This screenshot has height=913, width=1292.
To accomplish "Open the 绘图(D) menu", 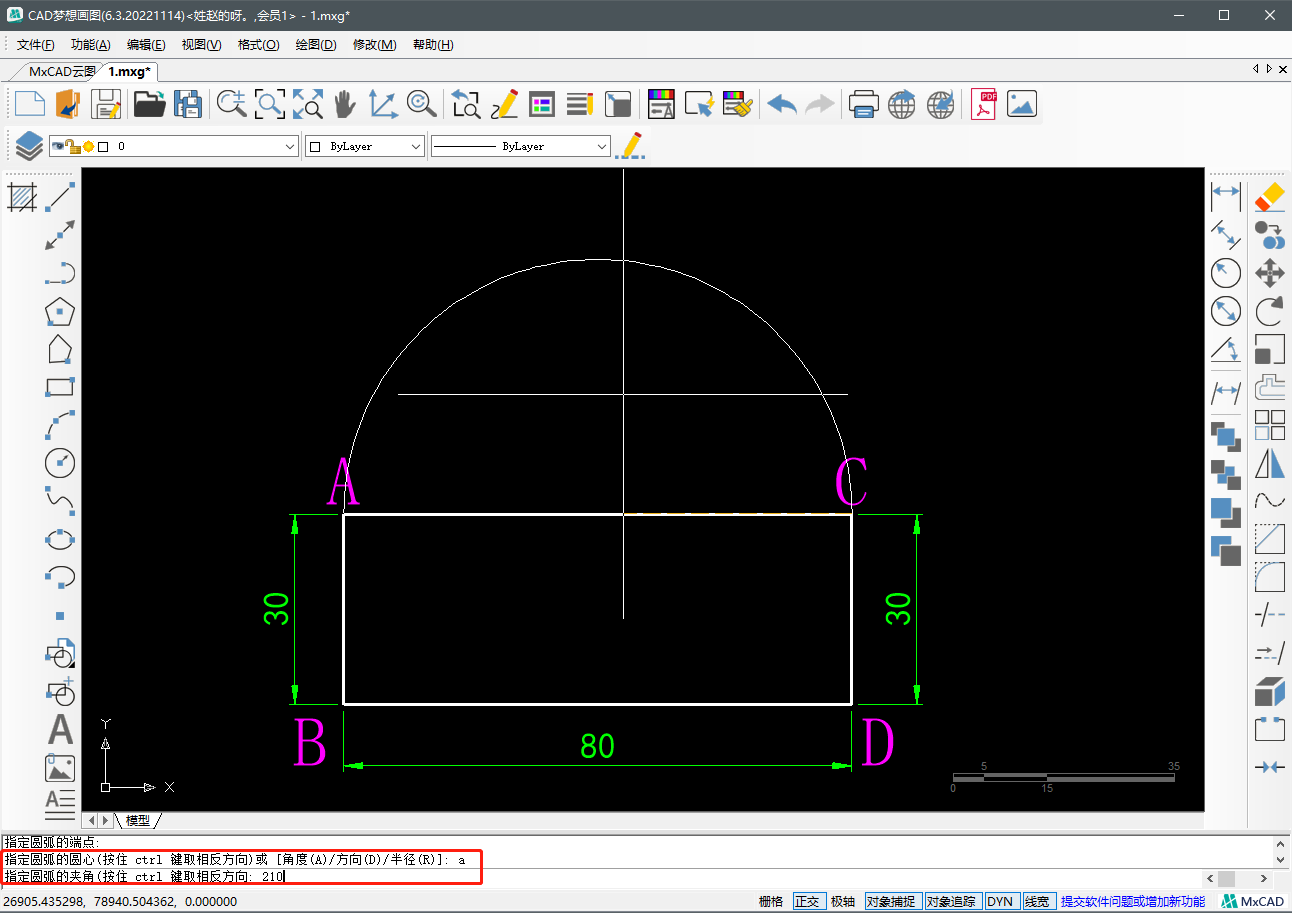I will click(316, 45).
